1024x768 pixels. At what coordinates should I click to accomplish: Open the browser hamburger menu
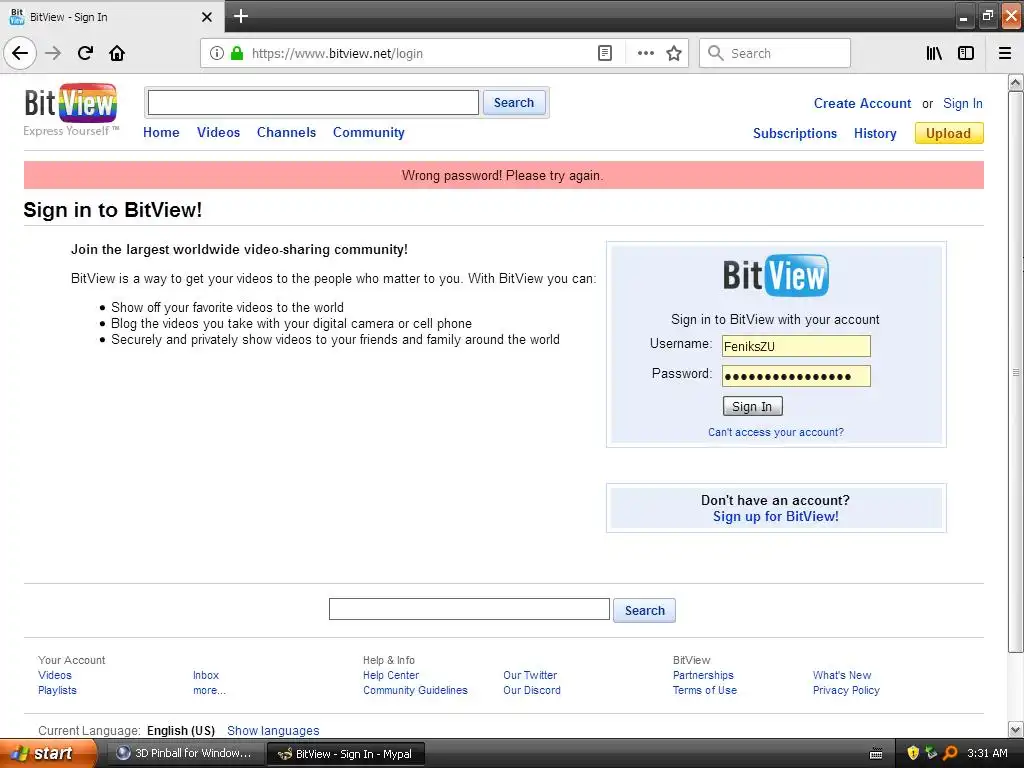[x=1005, y=53]
